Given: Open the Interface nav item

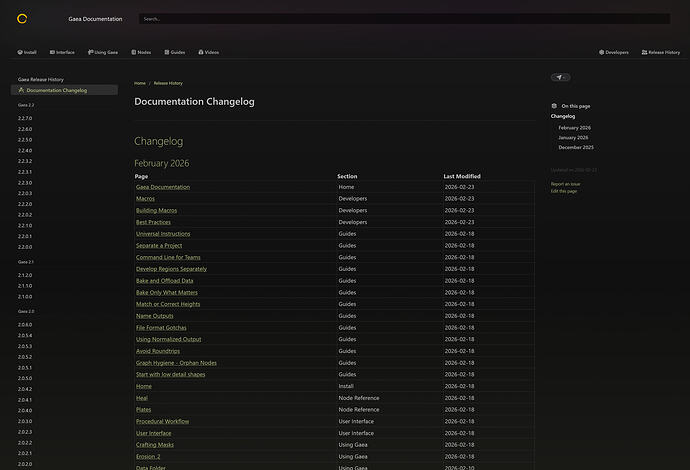Looking at the screenshot, I should [x=62, y=52].
